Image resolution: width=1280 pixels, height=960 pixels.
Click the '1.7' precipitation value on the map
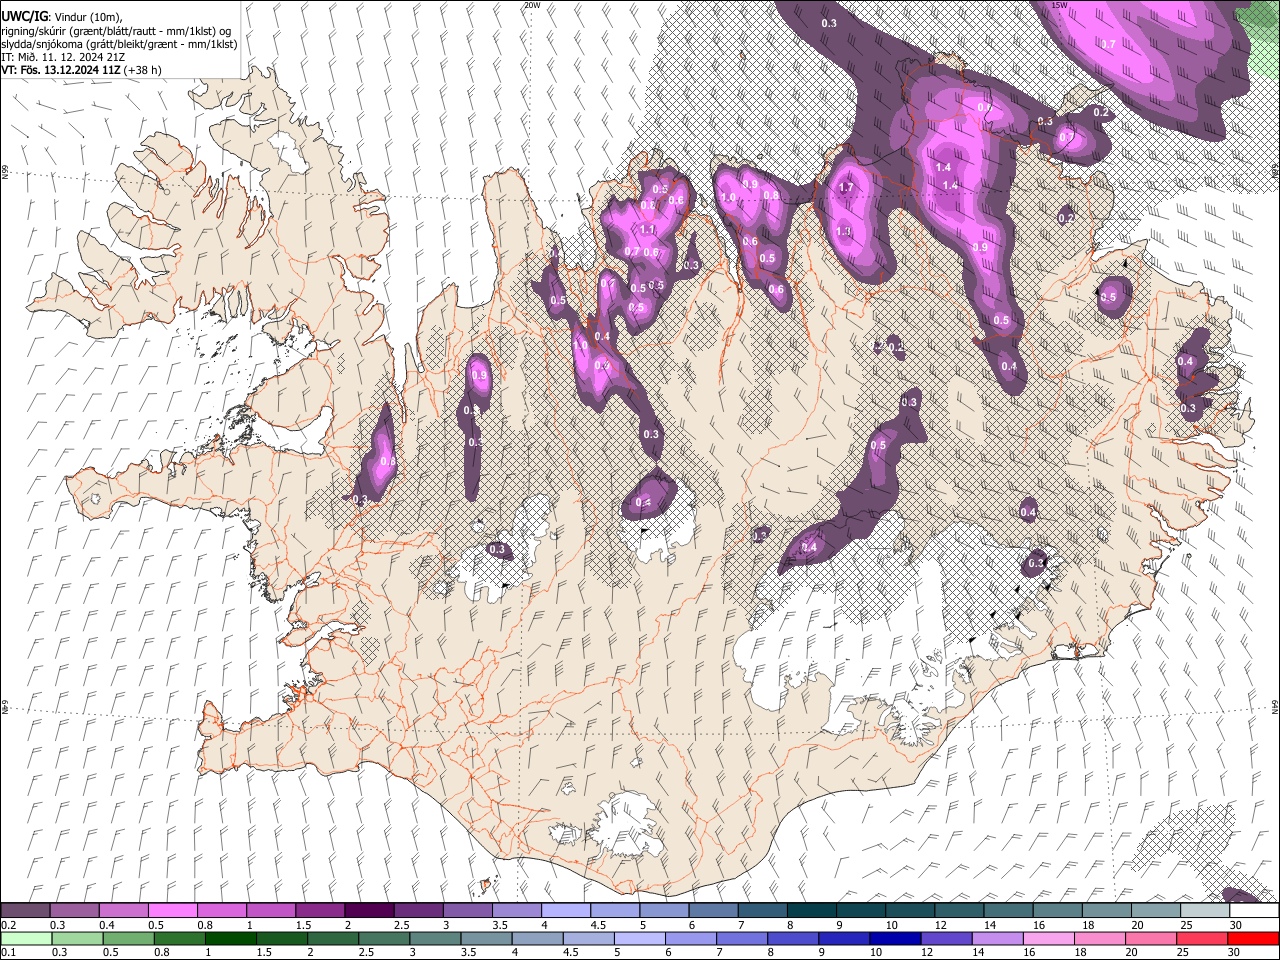845,187
